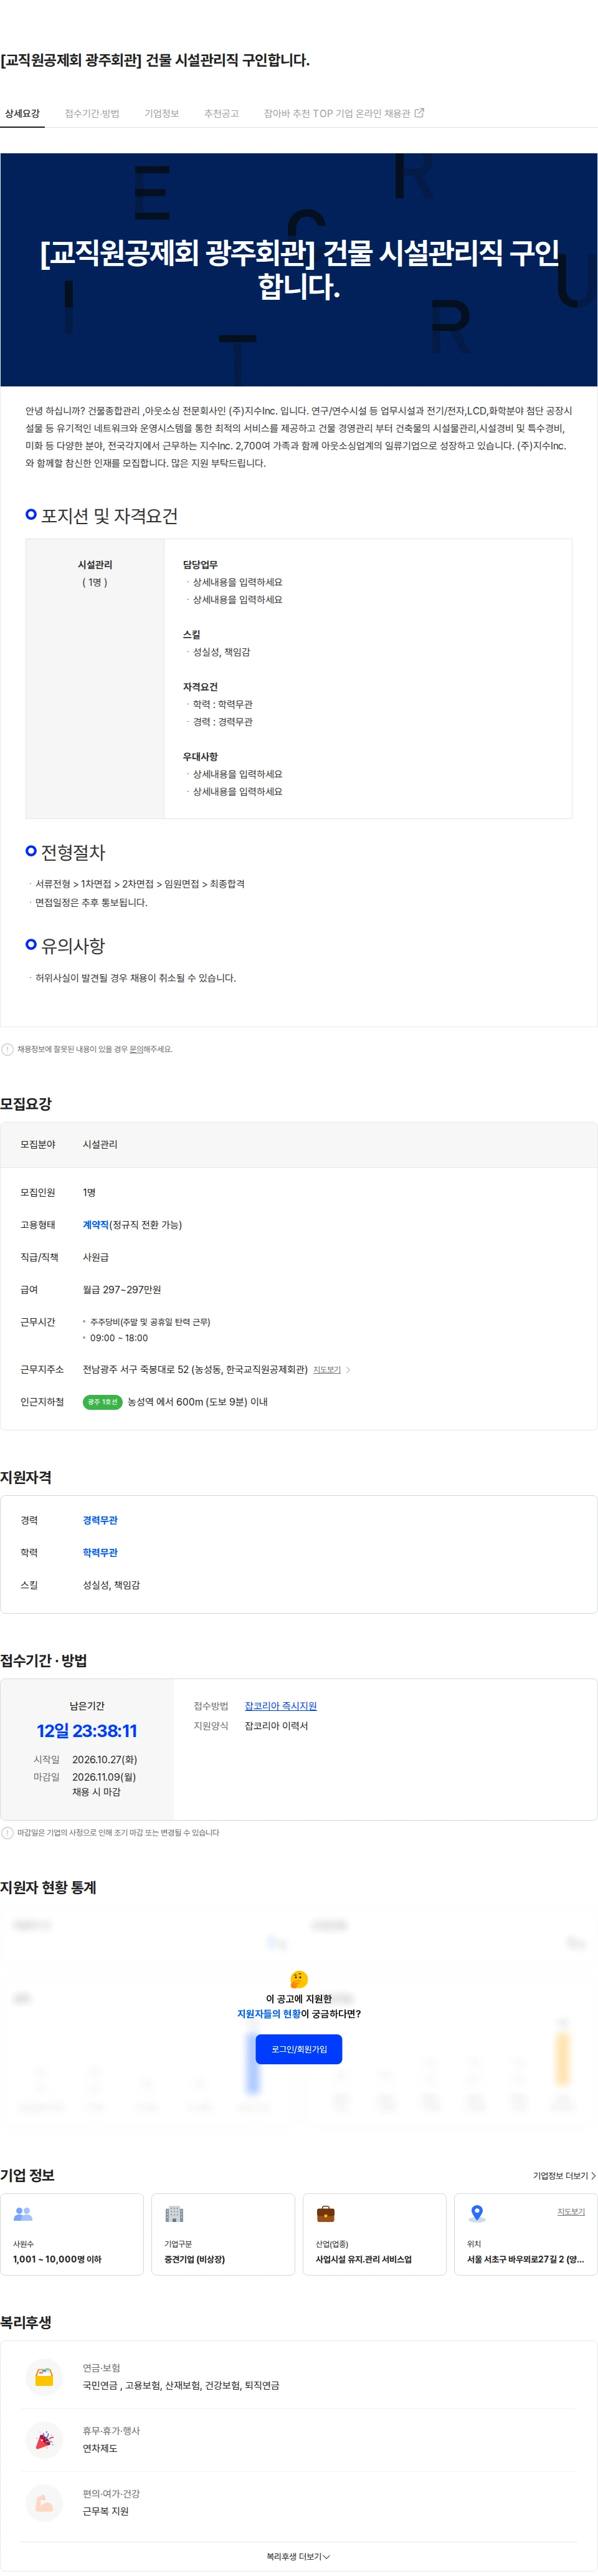This screenshot has width=598, height=2576.
Task: Click the 문의 link for wrong job info
Action: [x=137, y=1049]
